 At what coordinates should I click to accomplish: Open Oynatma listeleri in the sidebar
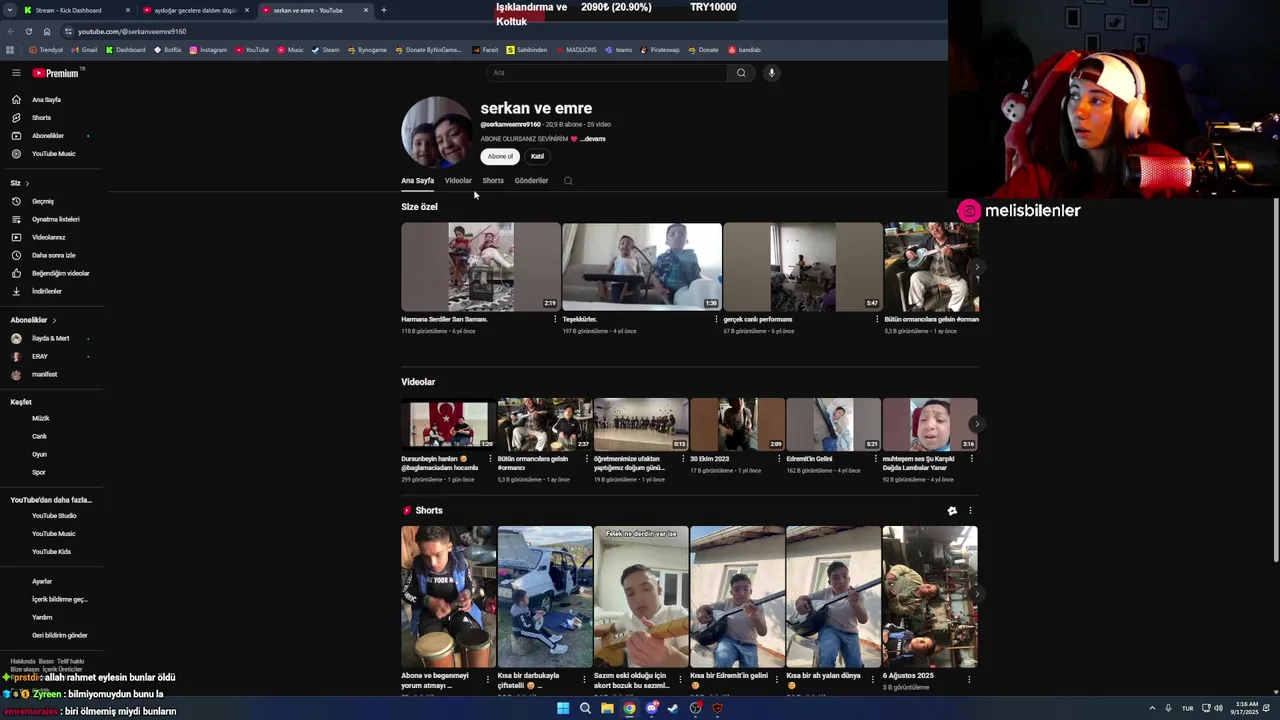pos(54,219)
